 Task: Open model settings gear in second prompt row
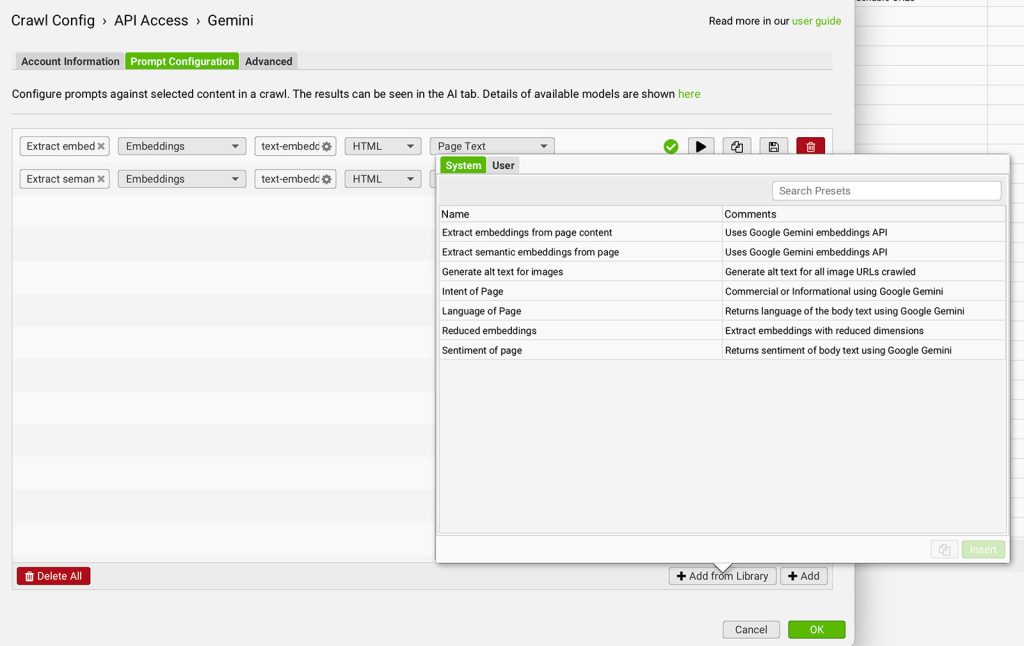coord(327,179)
